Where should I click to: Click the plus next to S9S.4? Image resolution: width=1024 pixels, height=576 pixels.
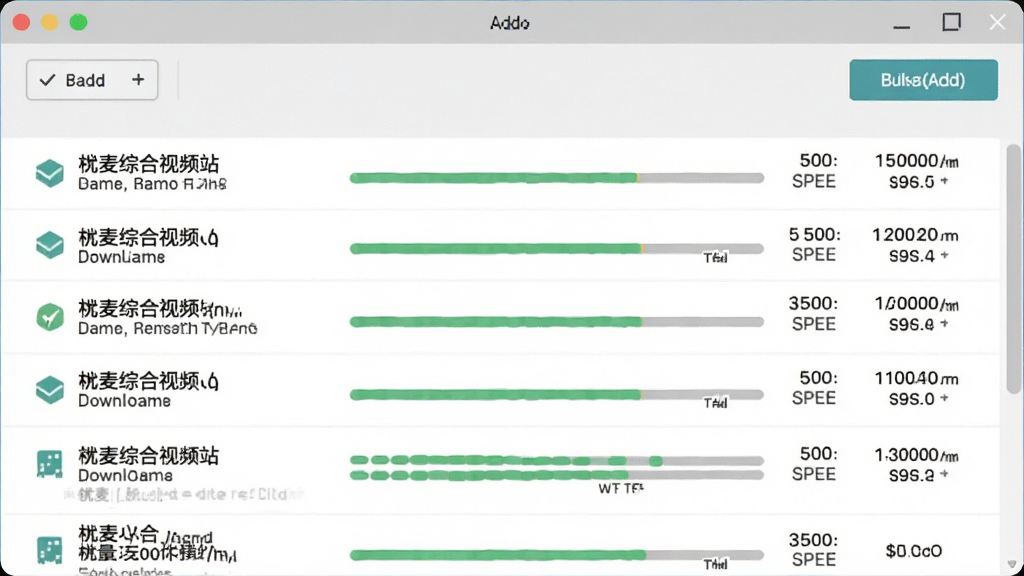click(x=944, y=255)
